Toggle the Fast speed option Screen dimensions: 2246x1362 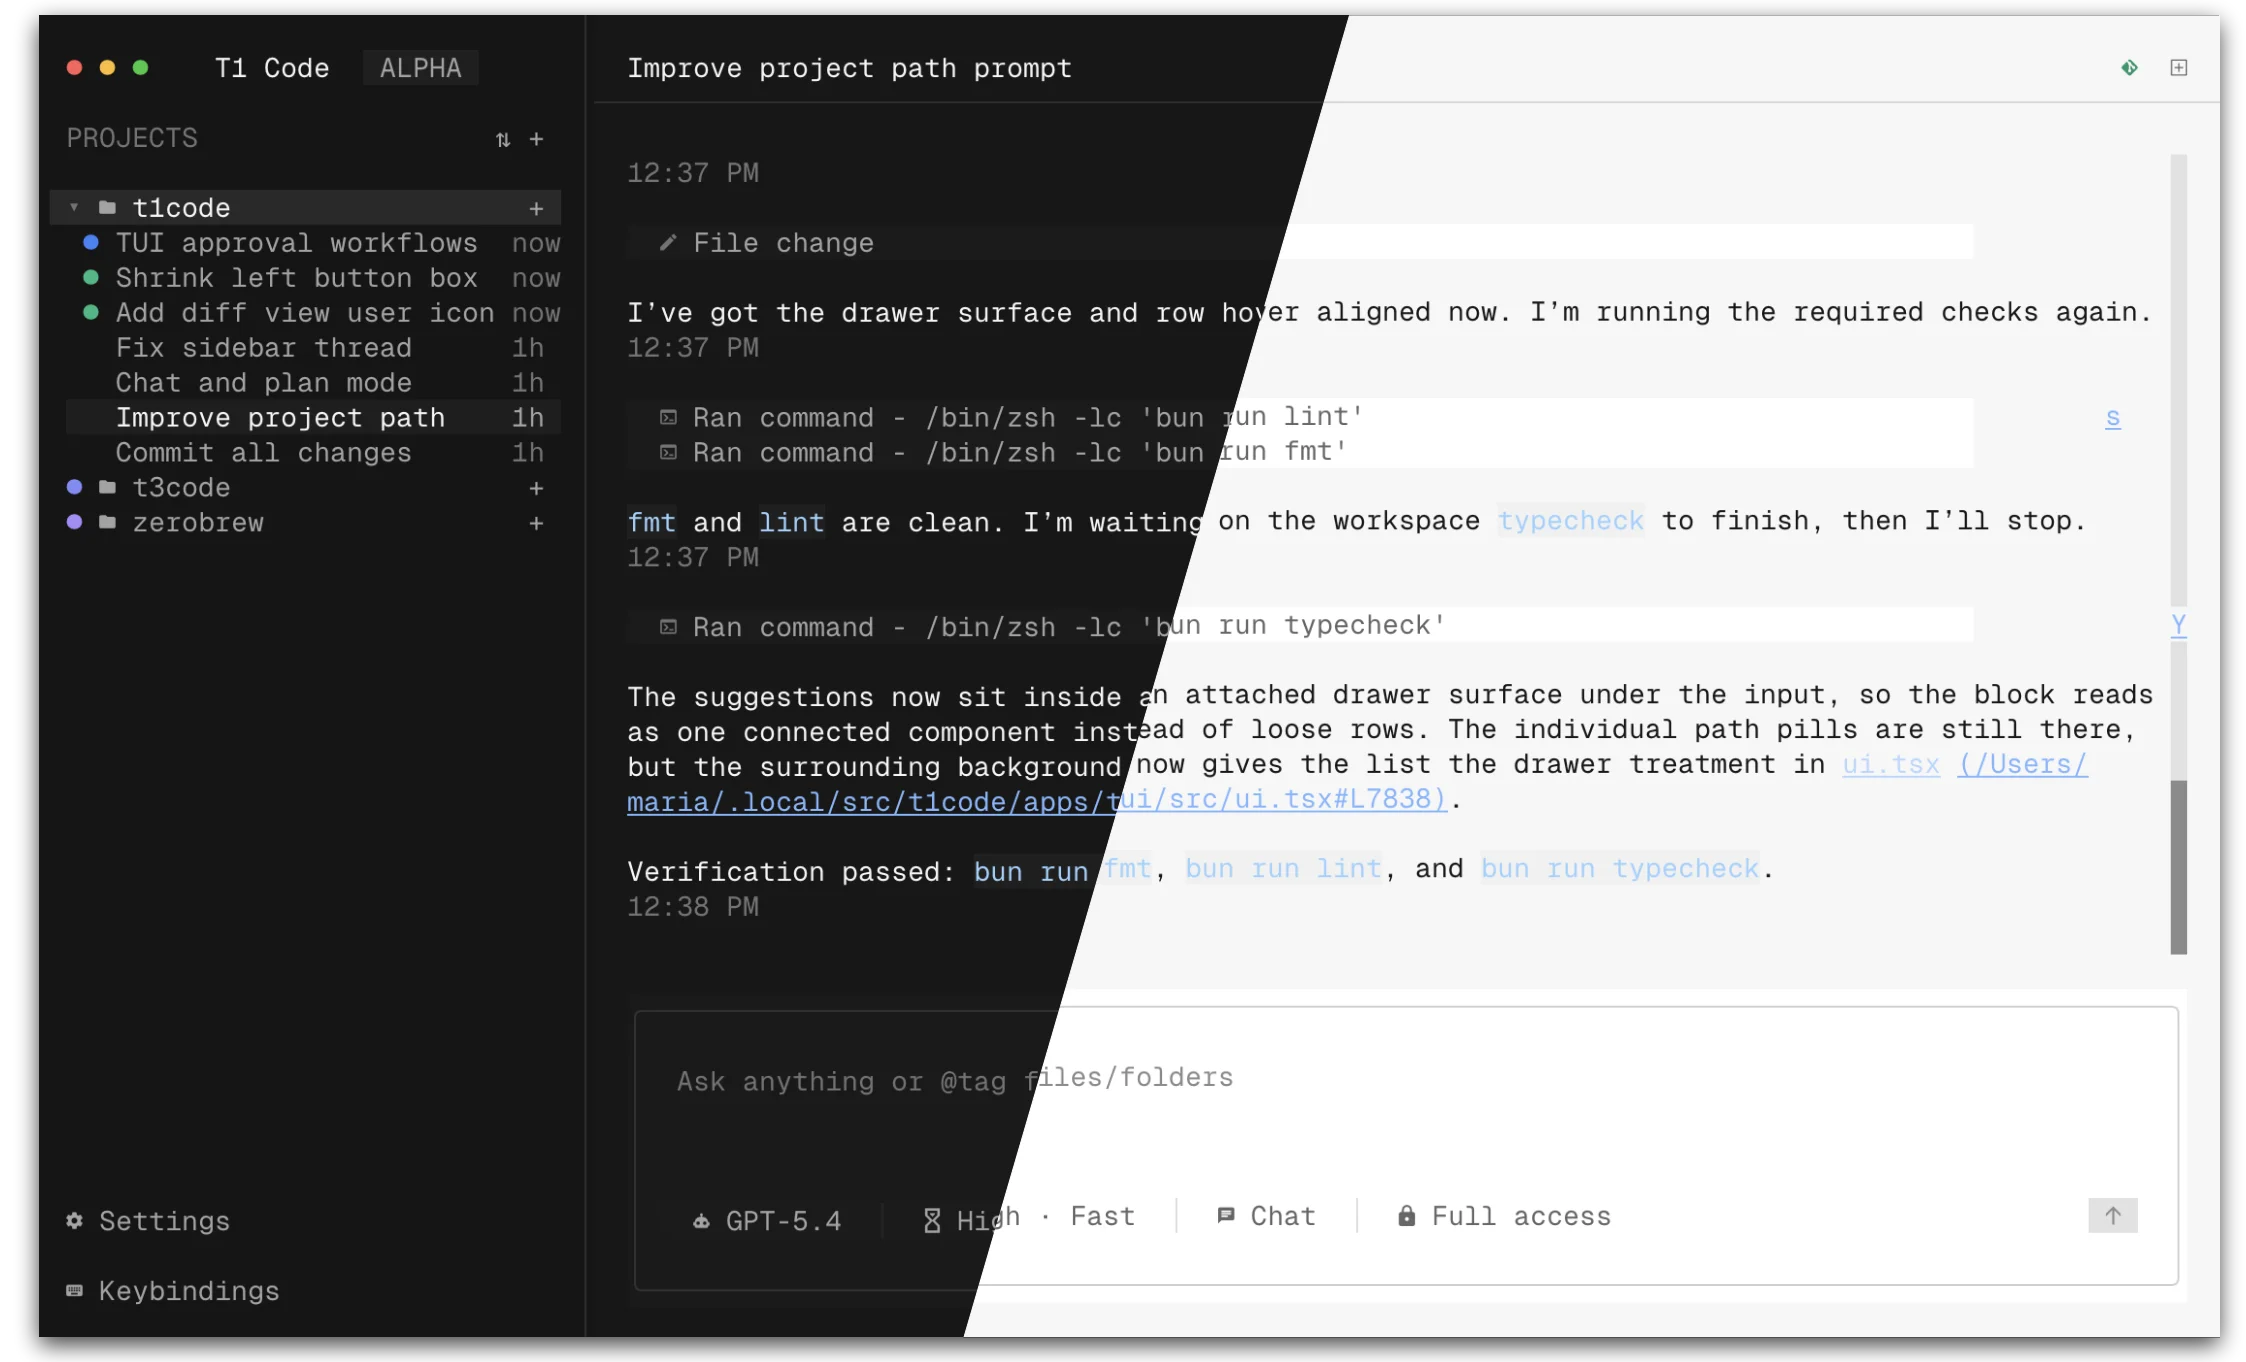coord(1102,1216)
